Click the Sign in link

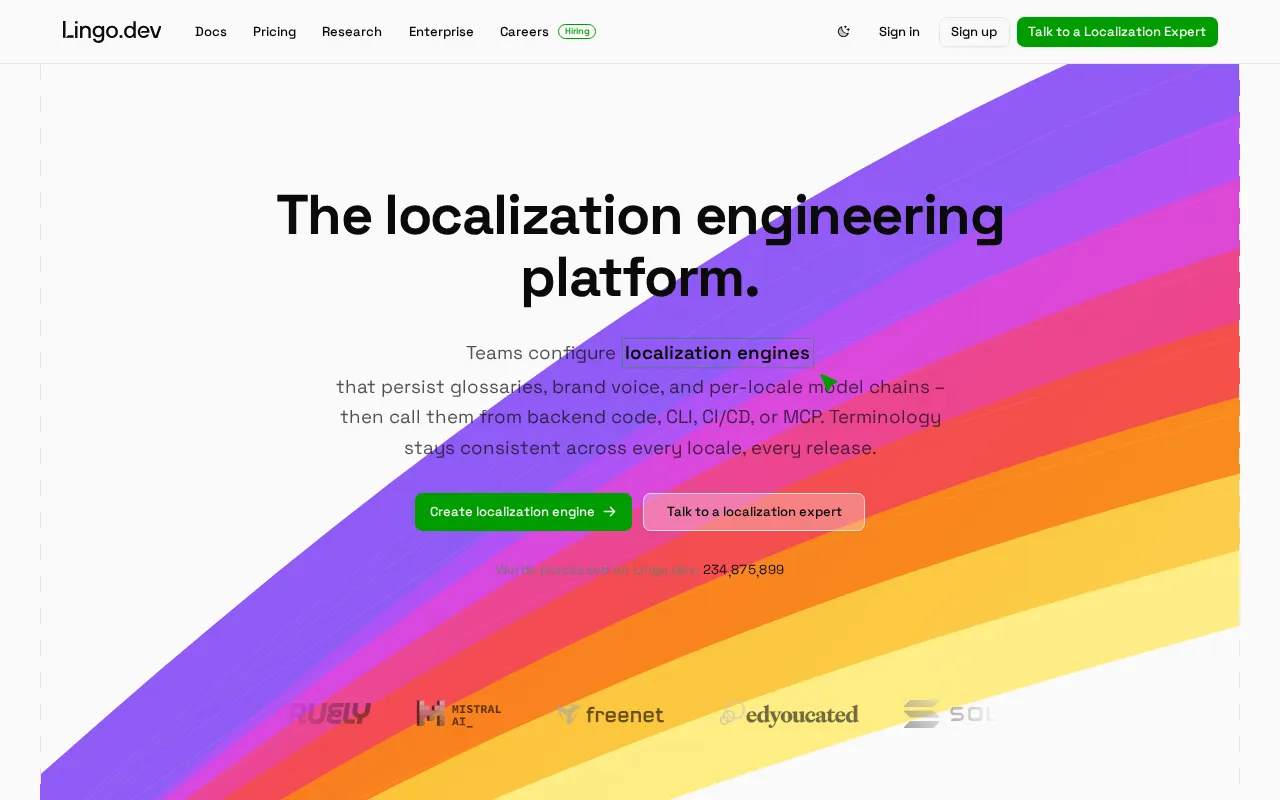coord(899,32)
